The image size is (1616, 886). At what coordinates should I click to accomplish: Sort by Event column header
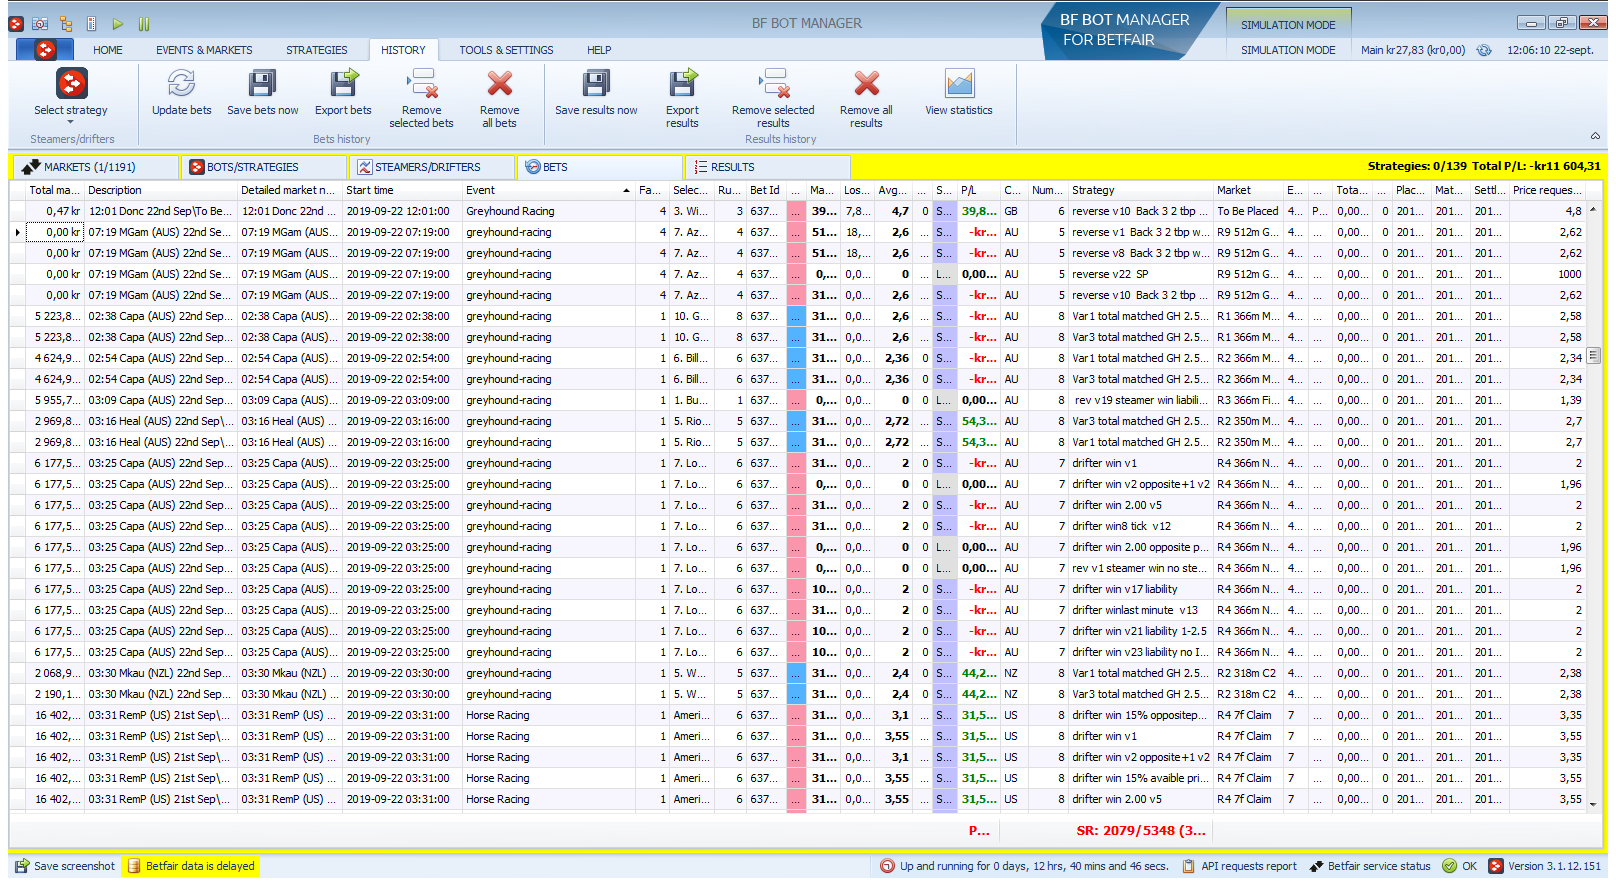549,190
